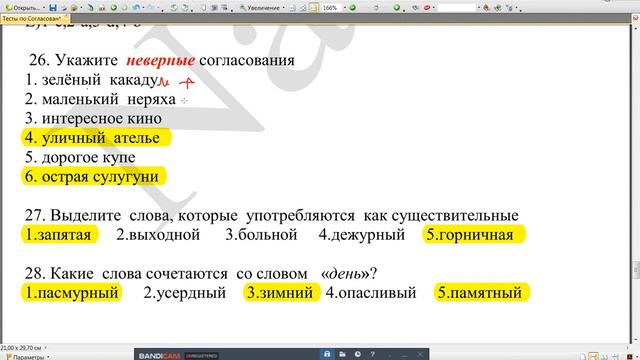
Task: Click the red pin icon at tab bar right
Action: point(636,18)
